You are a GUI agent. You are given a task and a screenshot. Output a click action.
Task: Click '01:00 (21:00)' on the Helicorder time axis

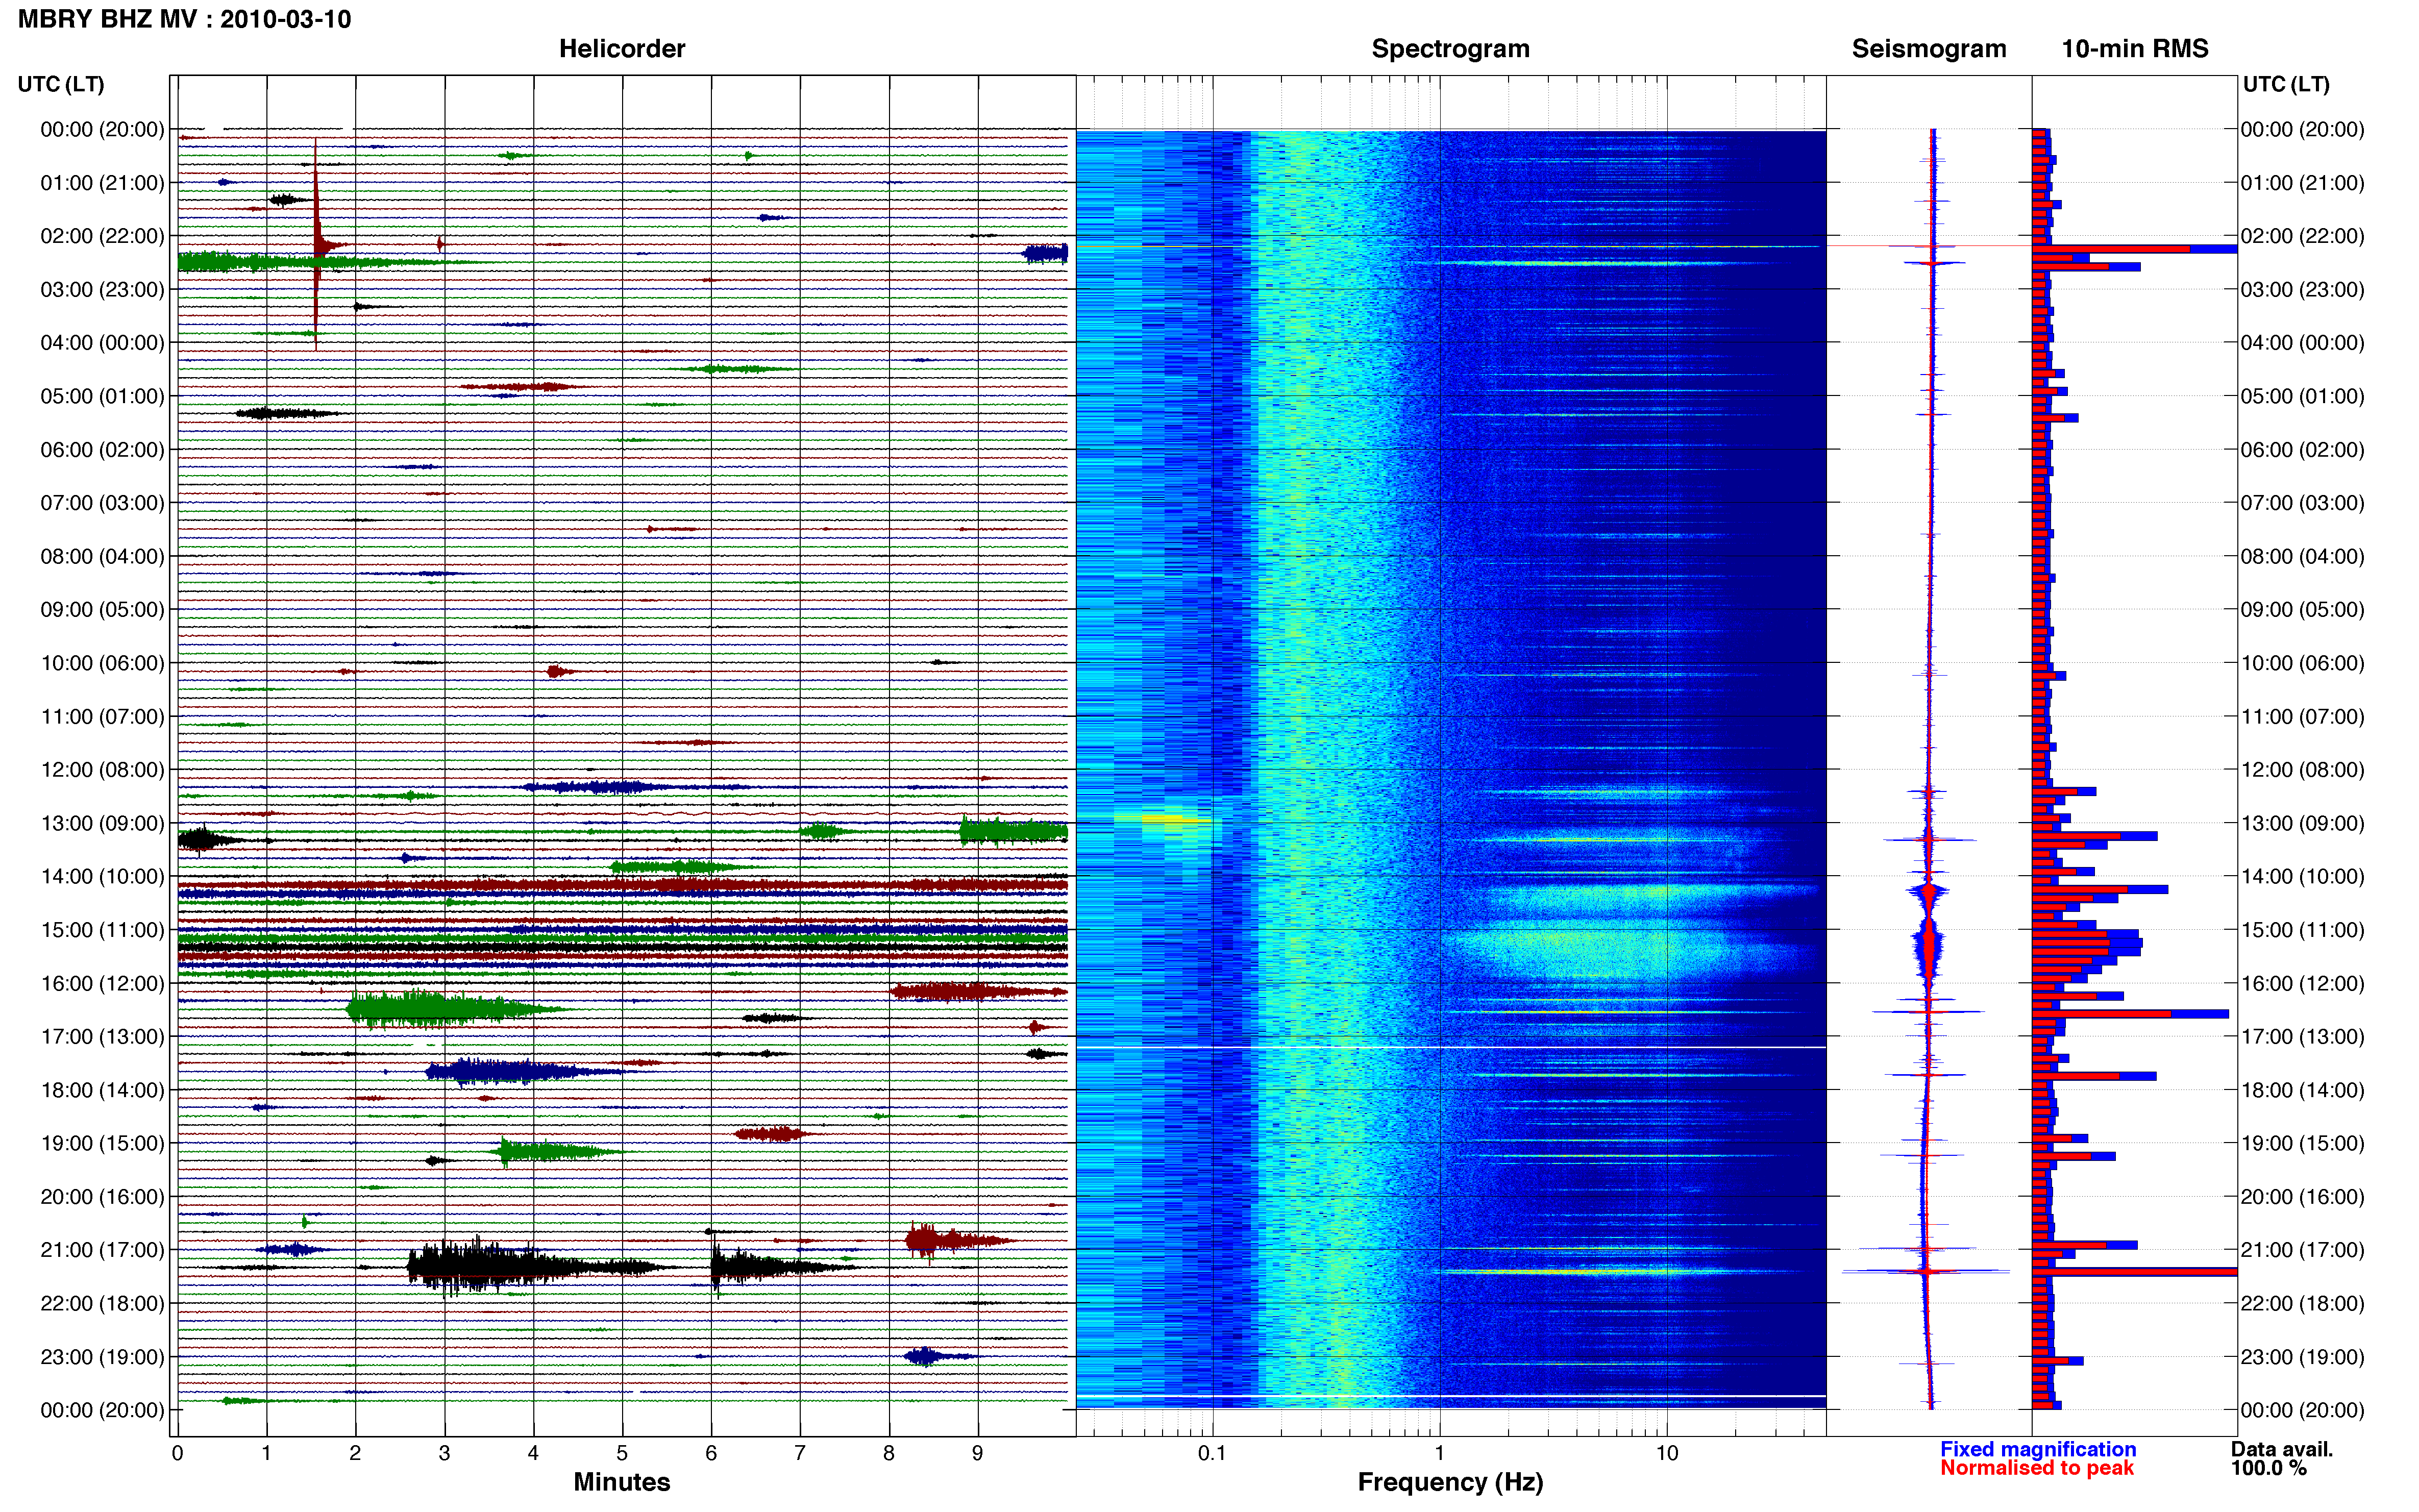tap(102, 183)
